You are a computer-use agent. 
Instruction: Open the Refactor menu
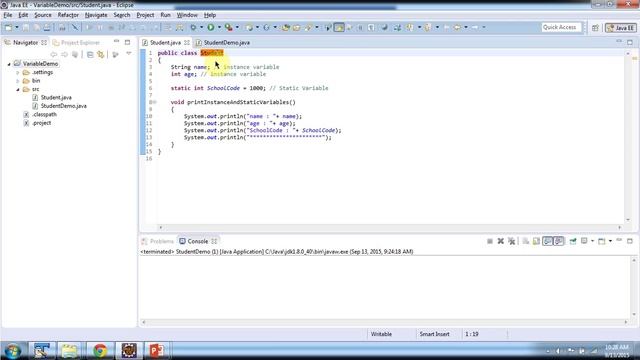tap(68, 15)
